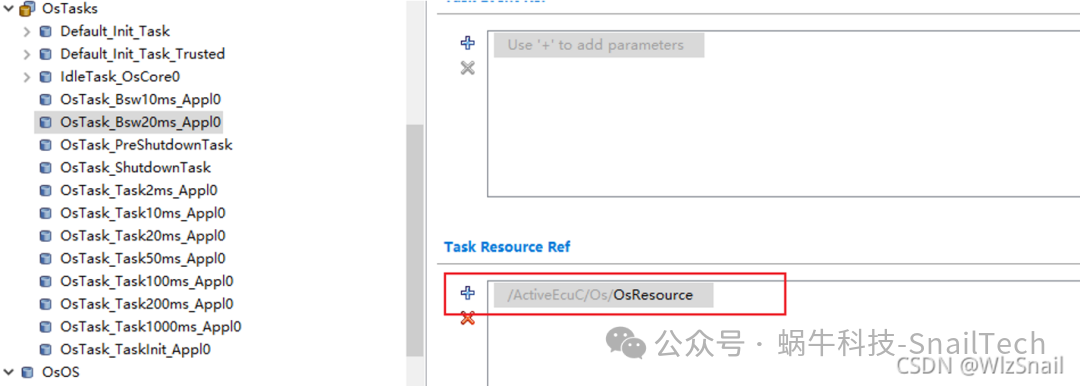Expand Default_Init_Task_Trusted tree node
This screenshot has width=1080, height=386.
(26, 54)
